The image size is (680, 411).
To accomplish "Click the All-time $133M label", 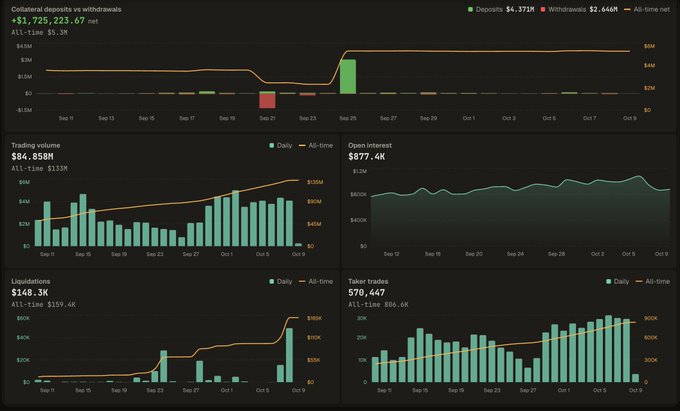I will [39, 169].
